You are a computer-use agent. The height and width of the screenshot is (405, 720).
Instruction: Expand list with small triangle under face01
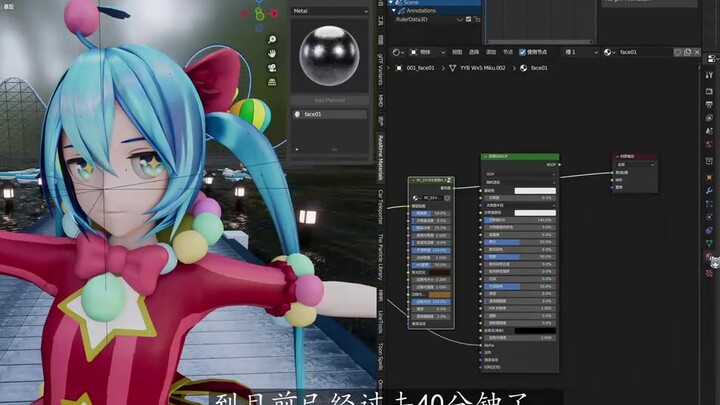pyautogui.click(x=297, y=149)
